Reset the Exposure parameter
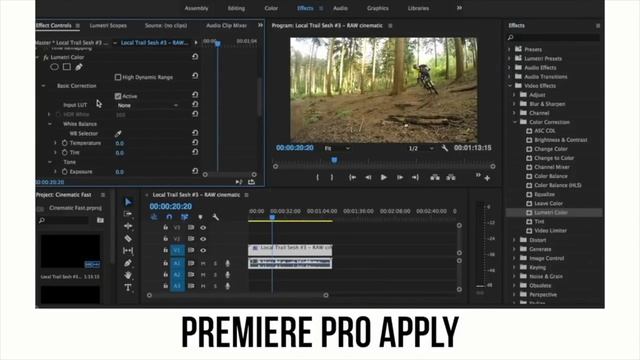The height and width of the screenshot is (360, 640). pos(195,171)
